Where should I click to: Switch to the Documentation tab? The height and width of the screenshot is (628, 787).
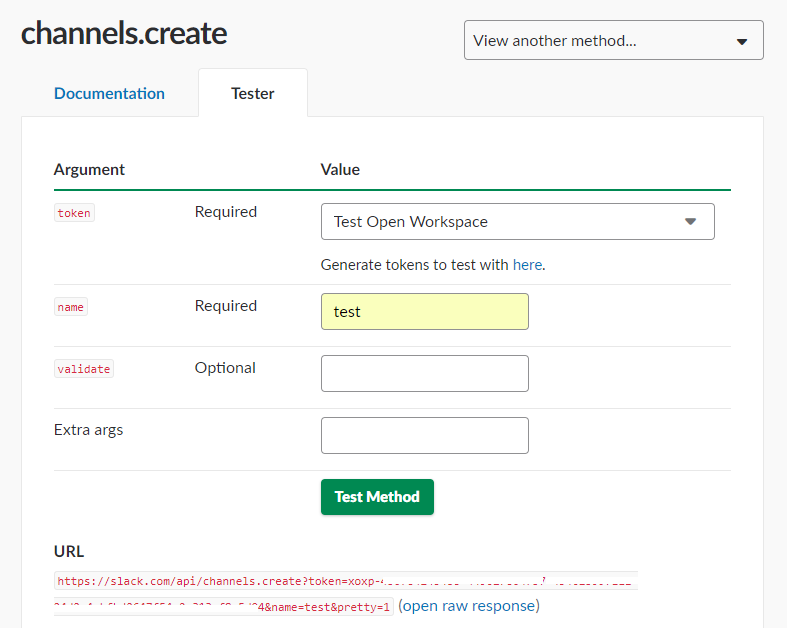click(109, 93)
